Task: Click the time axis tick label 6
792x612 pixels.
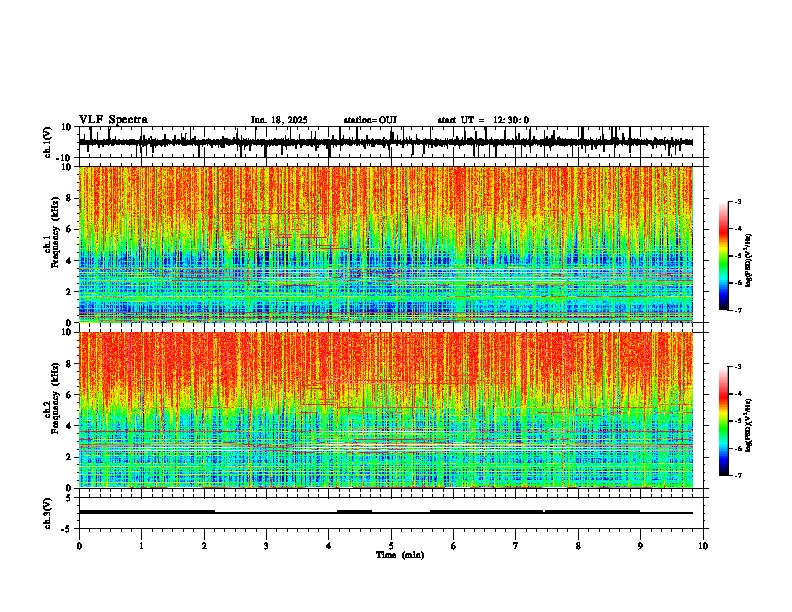Action: (x=454, y=546)
